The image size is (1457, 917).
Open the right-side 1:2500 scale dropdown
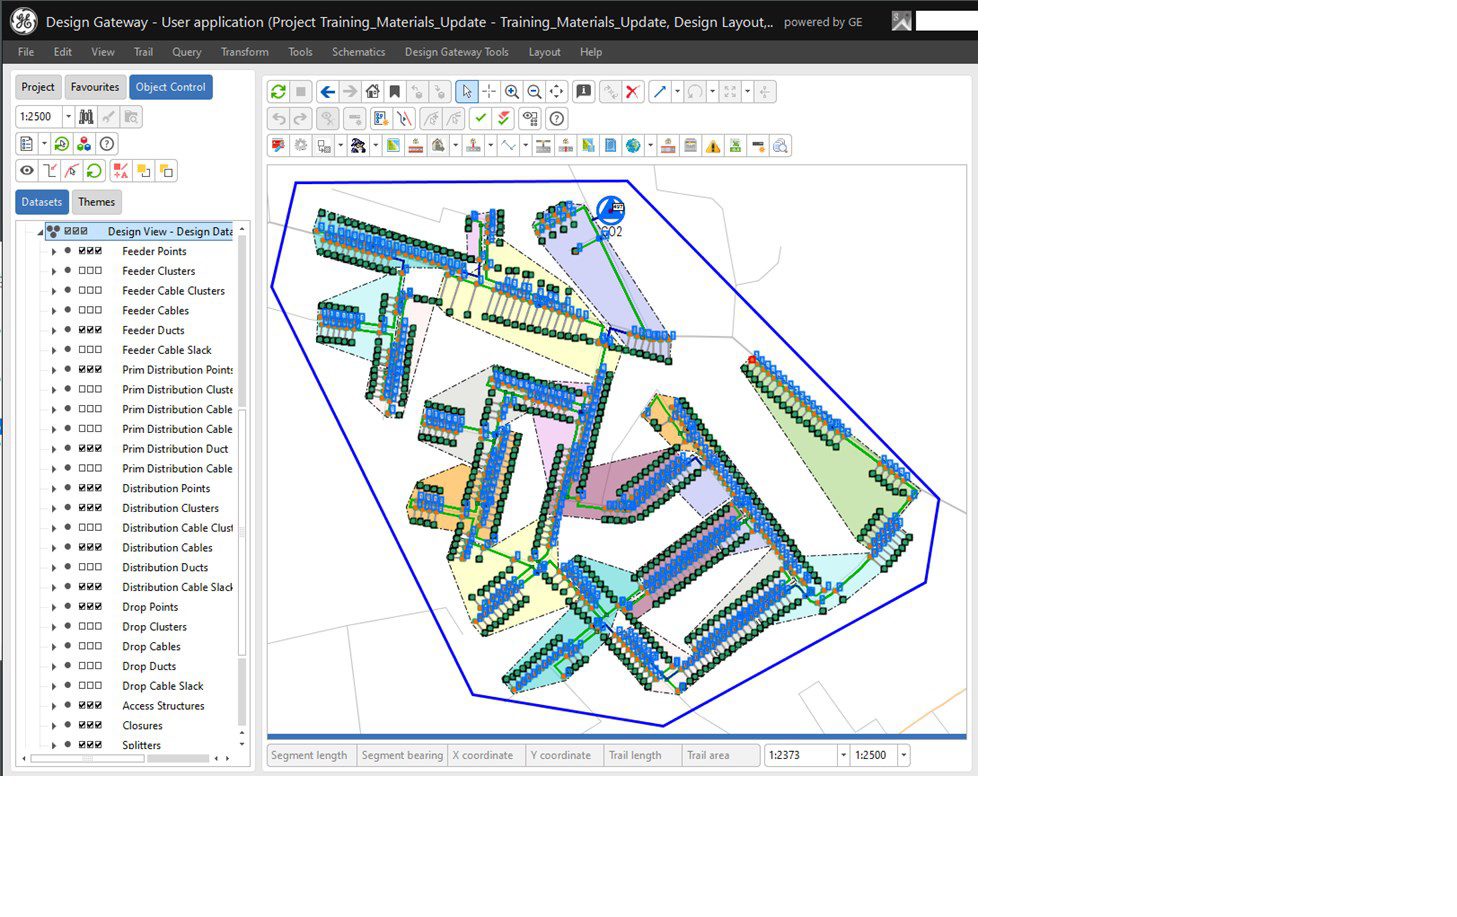(x=903, y=755)
